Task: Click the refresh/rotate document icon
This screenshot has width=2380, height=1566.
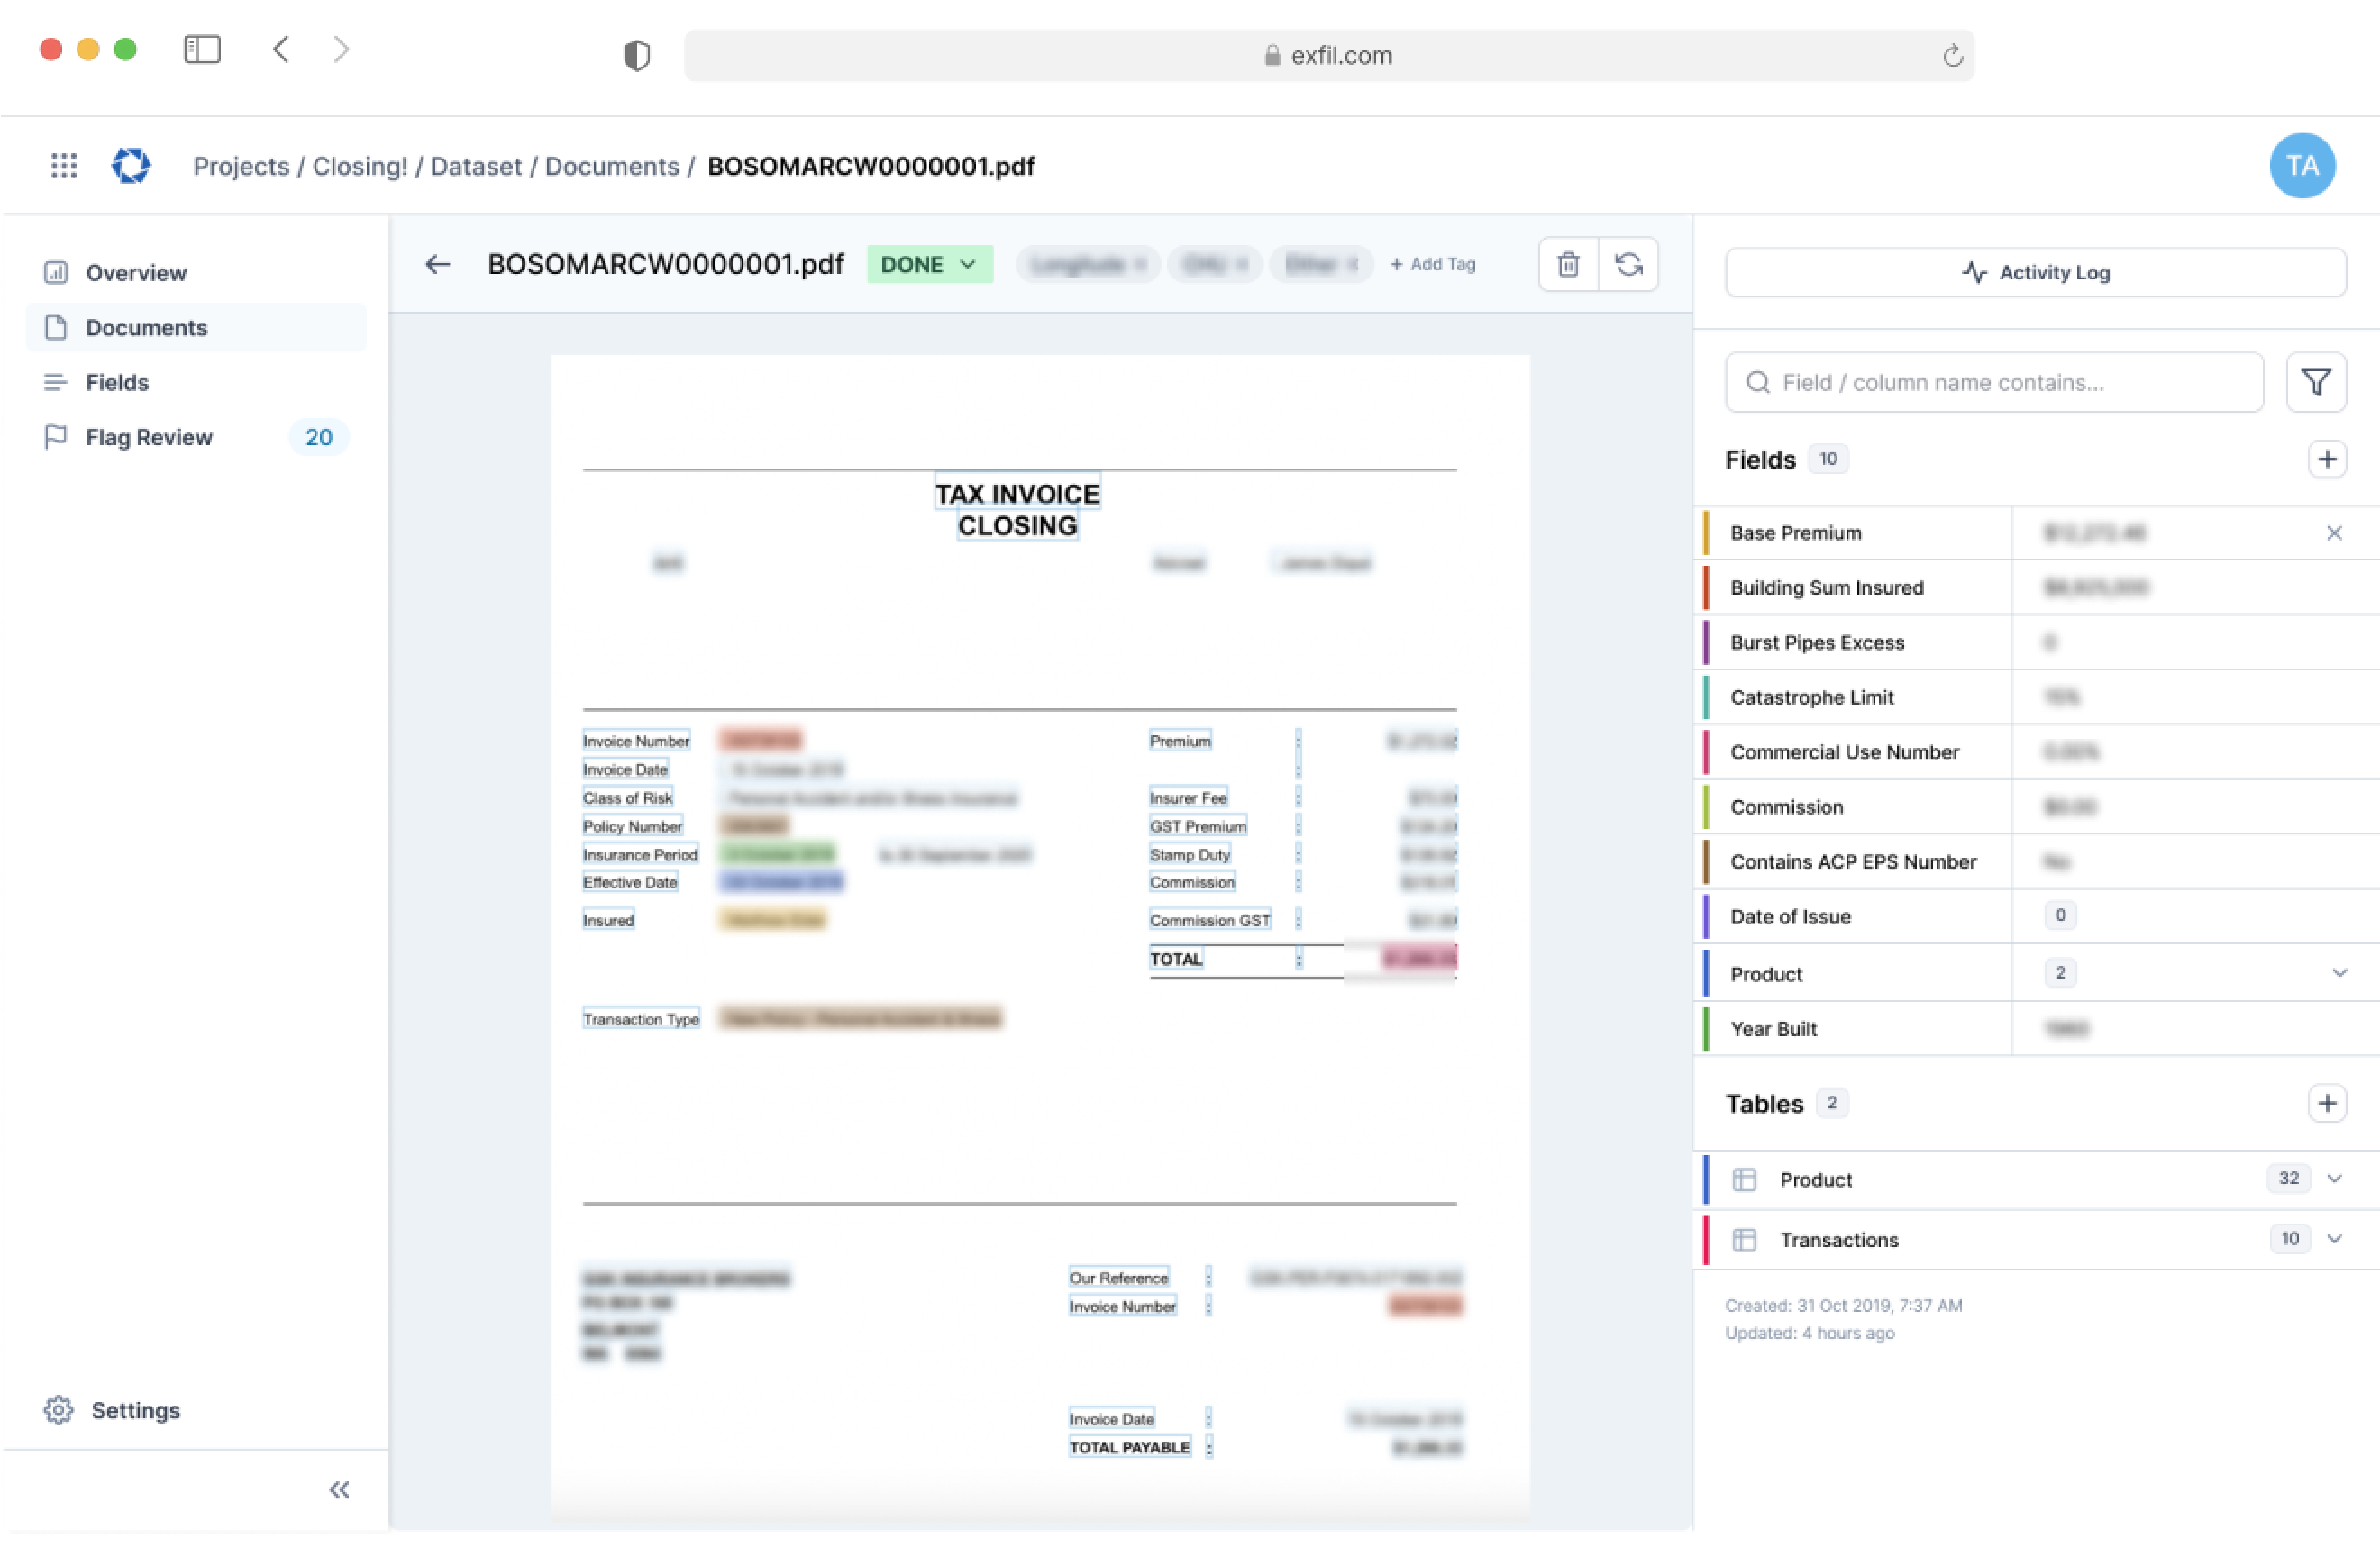Action: coord(1628,266)
